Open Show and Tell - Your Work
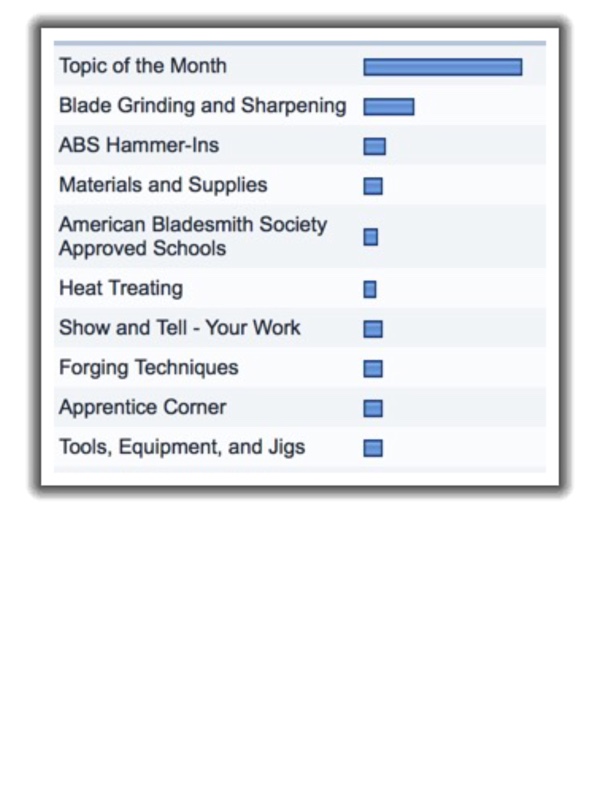 pos(180,328)
